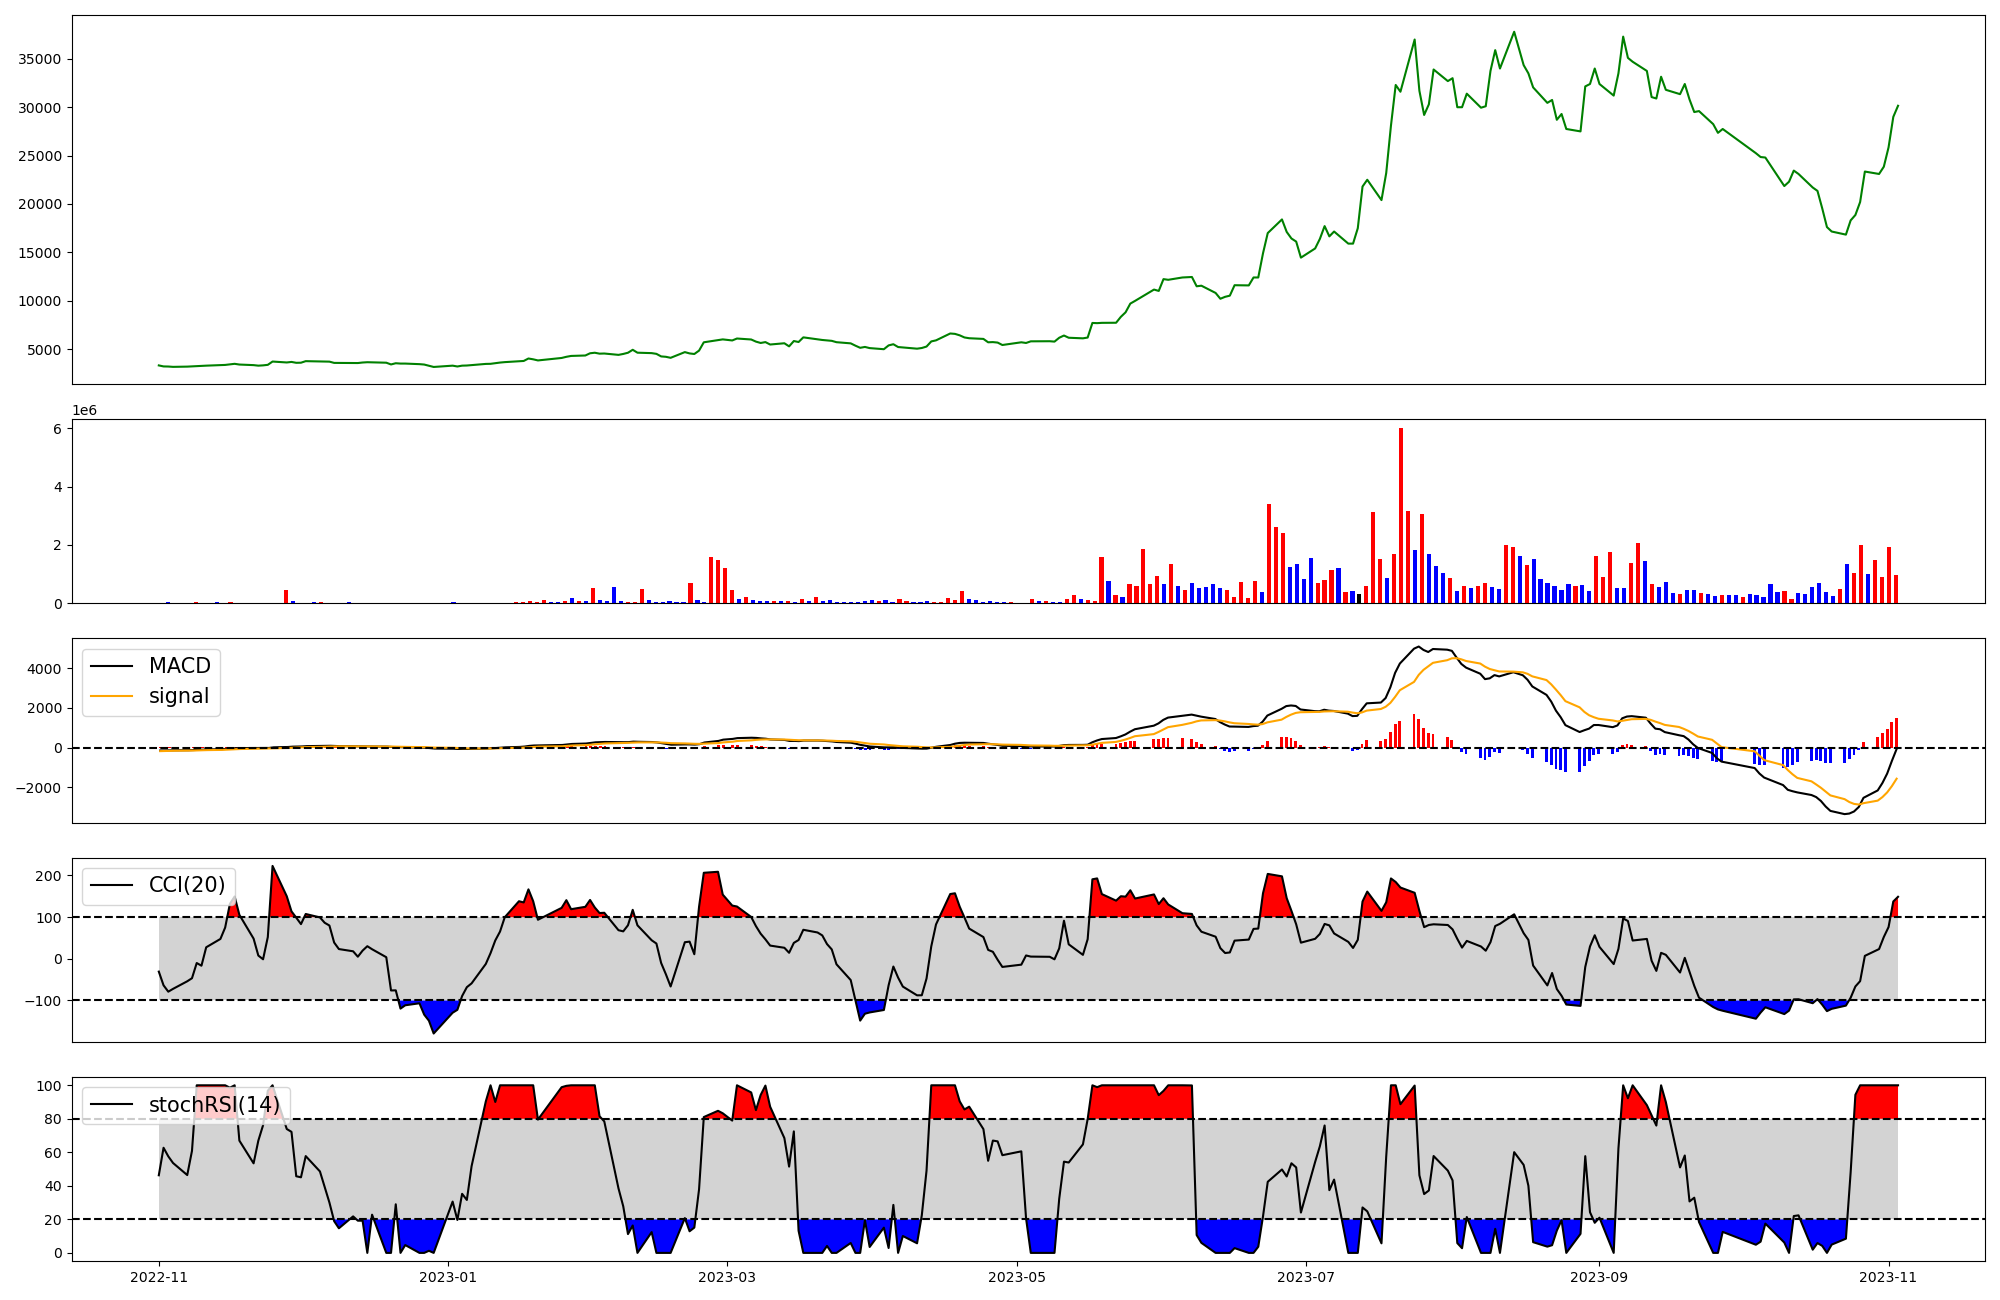The width and height of the screenshot is (2000, 1300).
Task: Click the 2023-11 date tick label
Action: [x=1889, y=1277]
